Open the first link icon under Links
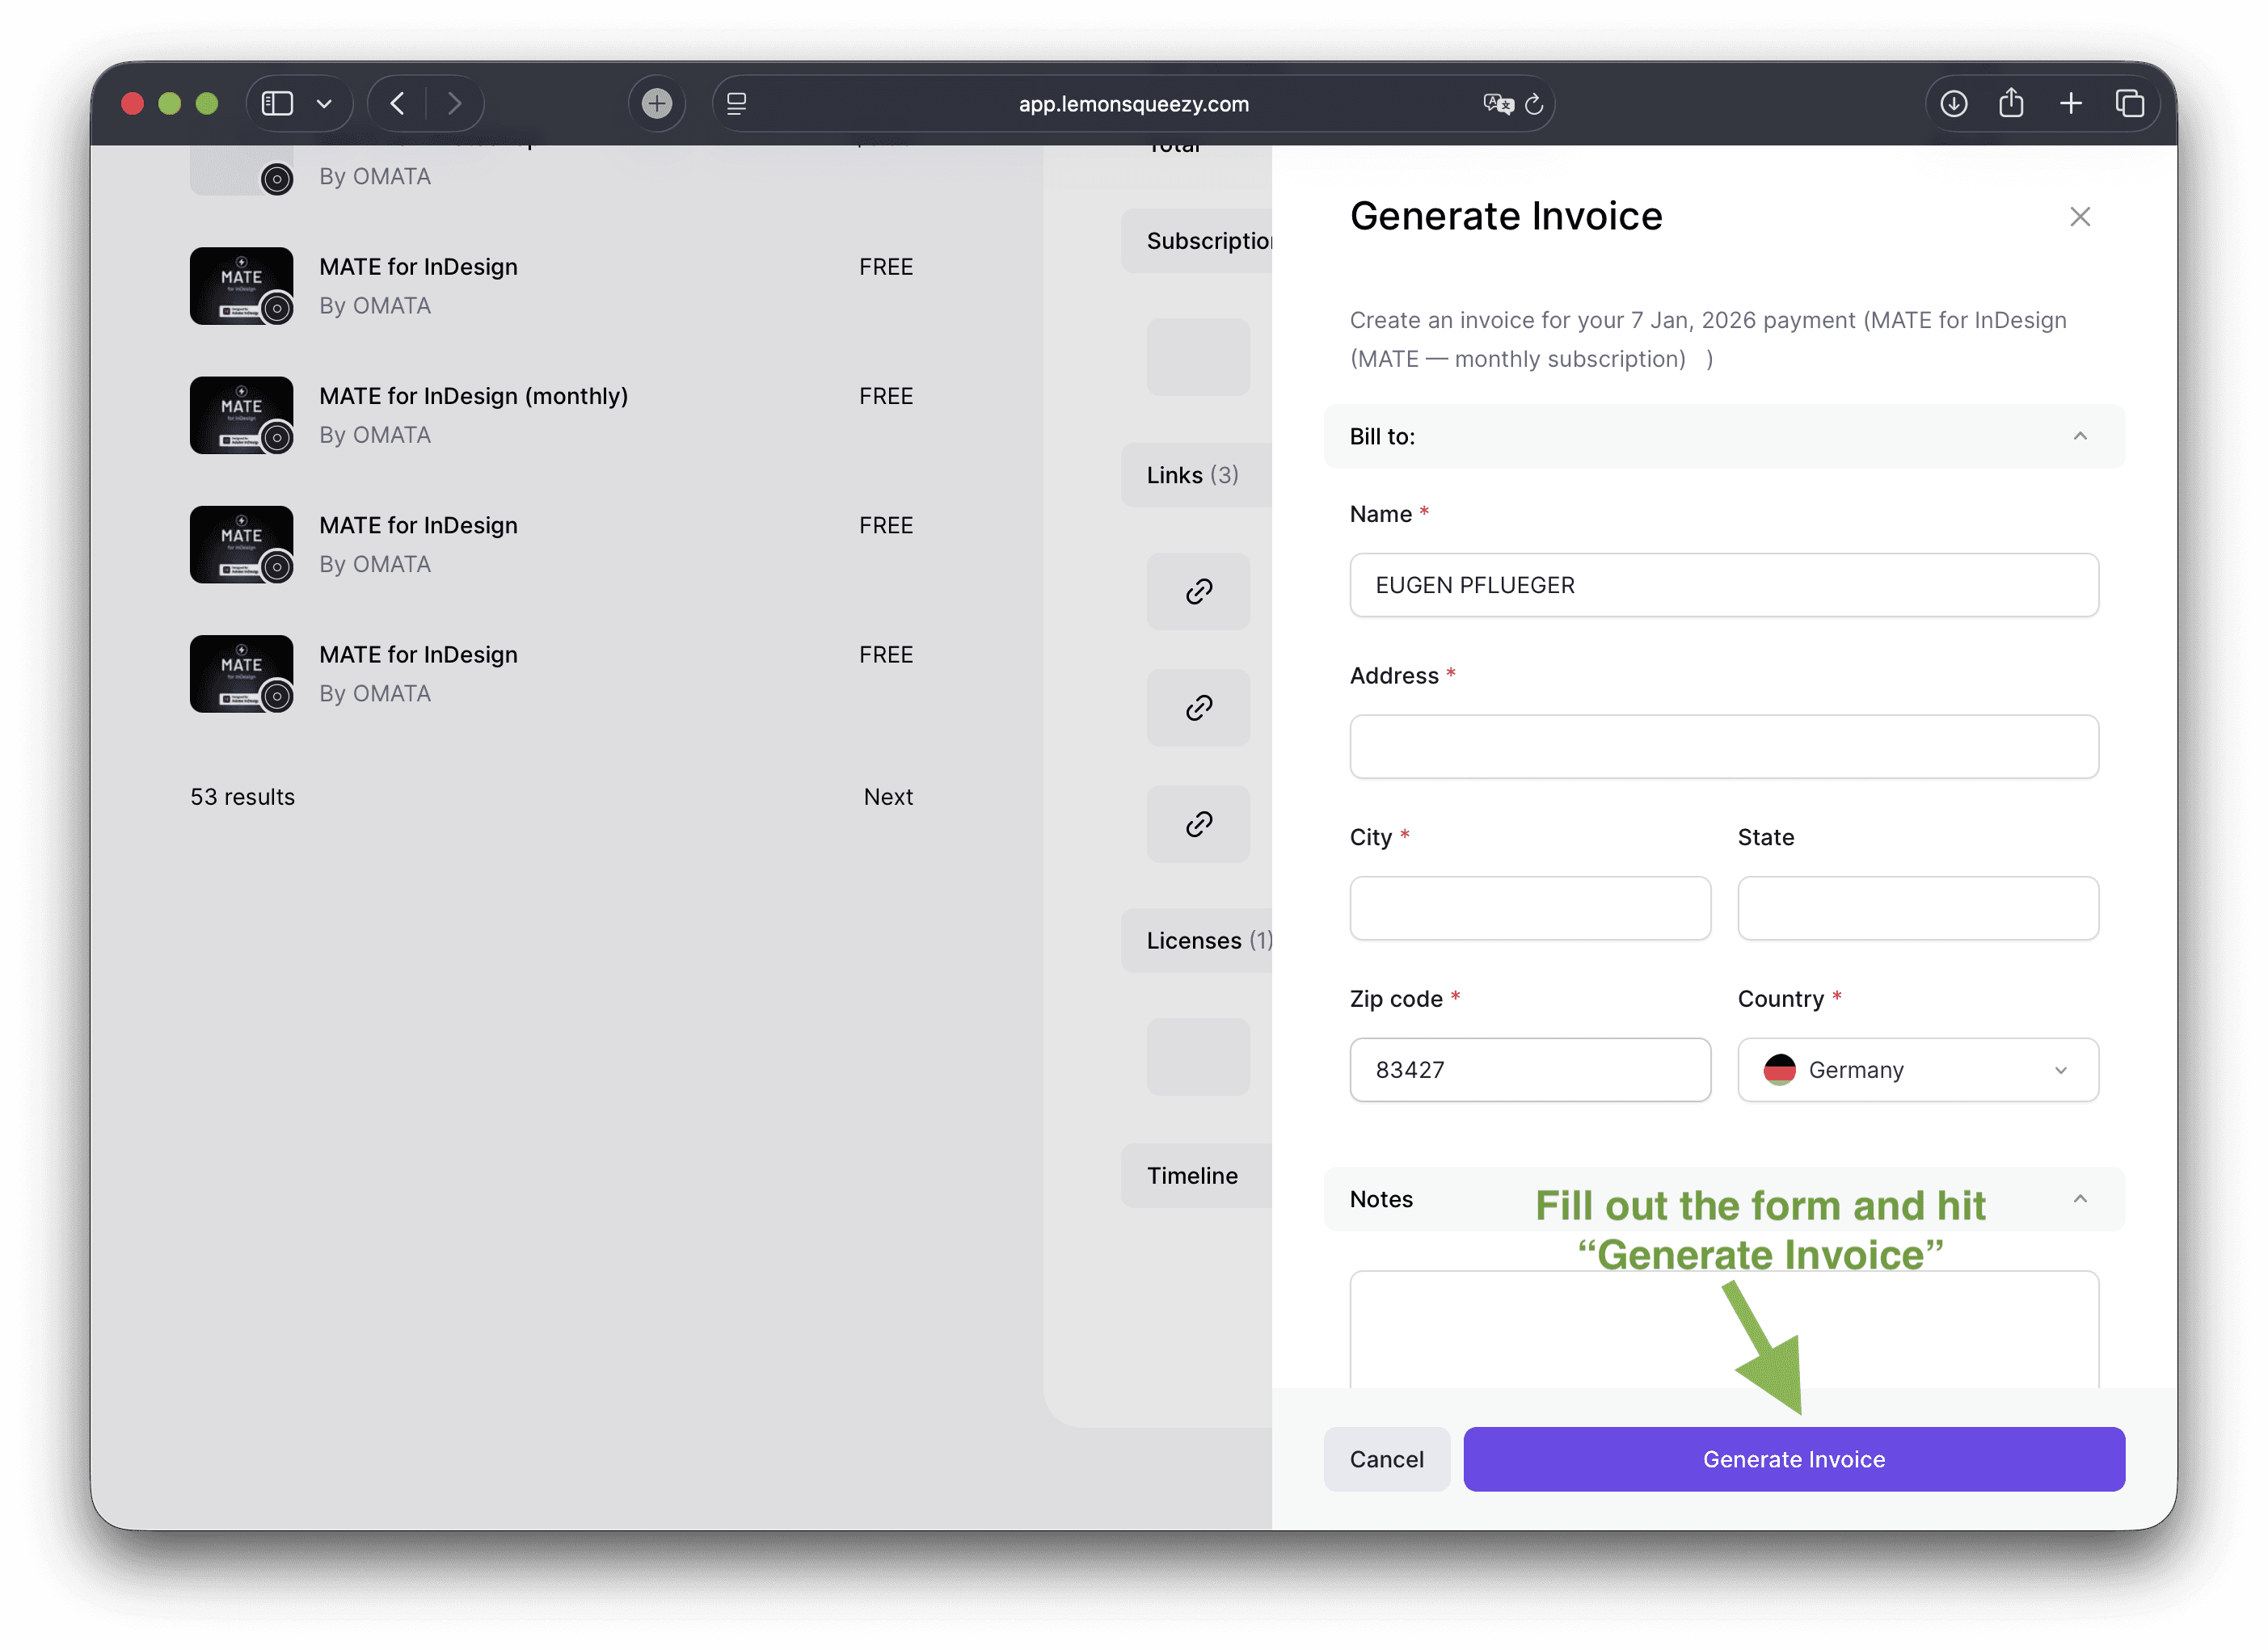The width and height of the screenshot is (2268, 1650). coord(1198,591)
